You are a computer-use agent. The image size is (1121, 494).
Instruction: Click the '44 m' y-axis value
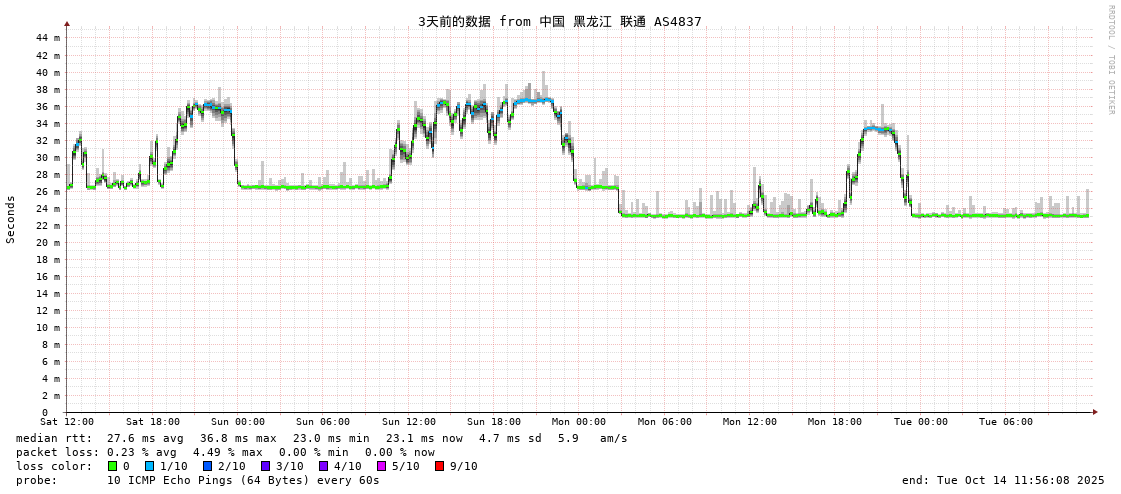tap(48, 38)
